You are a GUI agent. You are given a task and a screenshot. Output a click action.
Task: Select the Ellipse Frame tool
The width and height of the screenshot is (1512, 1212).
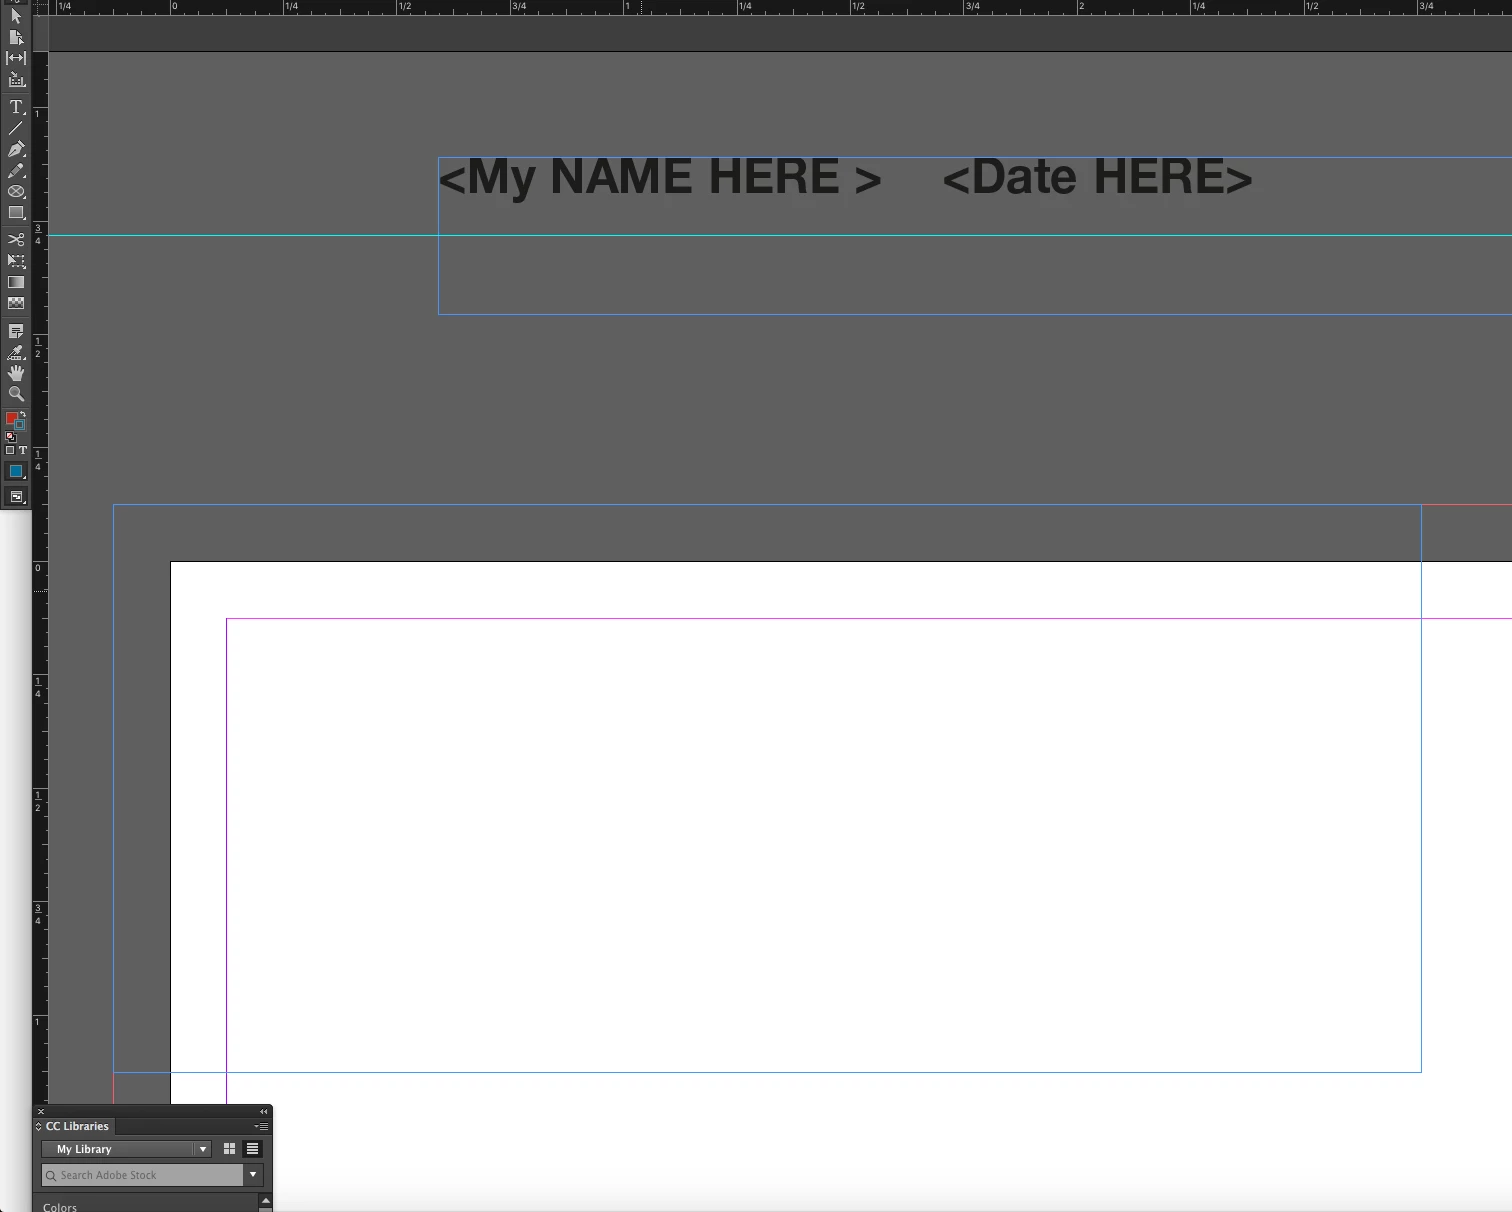coord(16,192)
